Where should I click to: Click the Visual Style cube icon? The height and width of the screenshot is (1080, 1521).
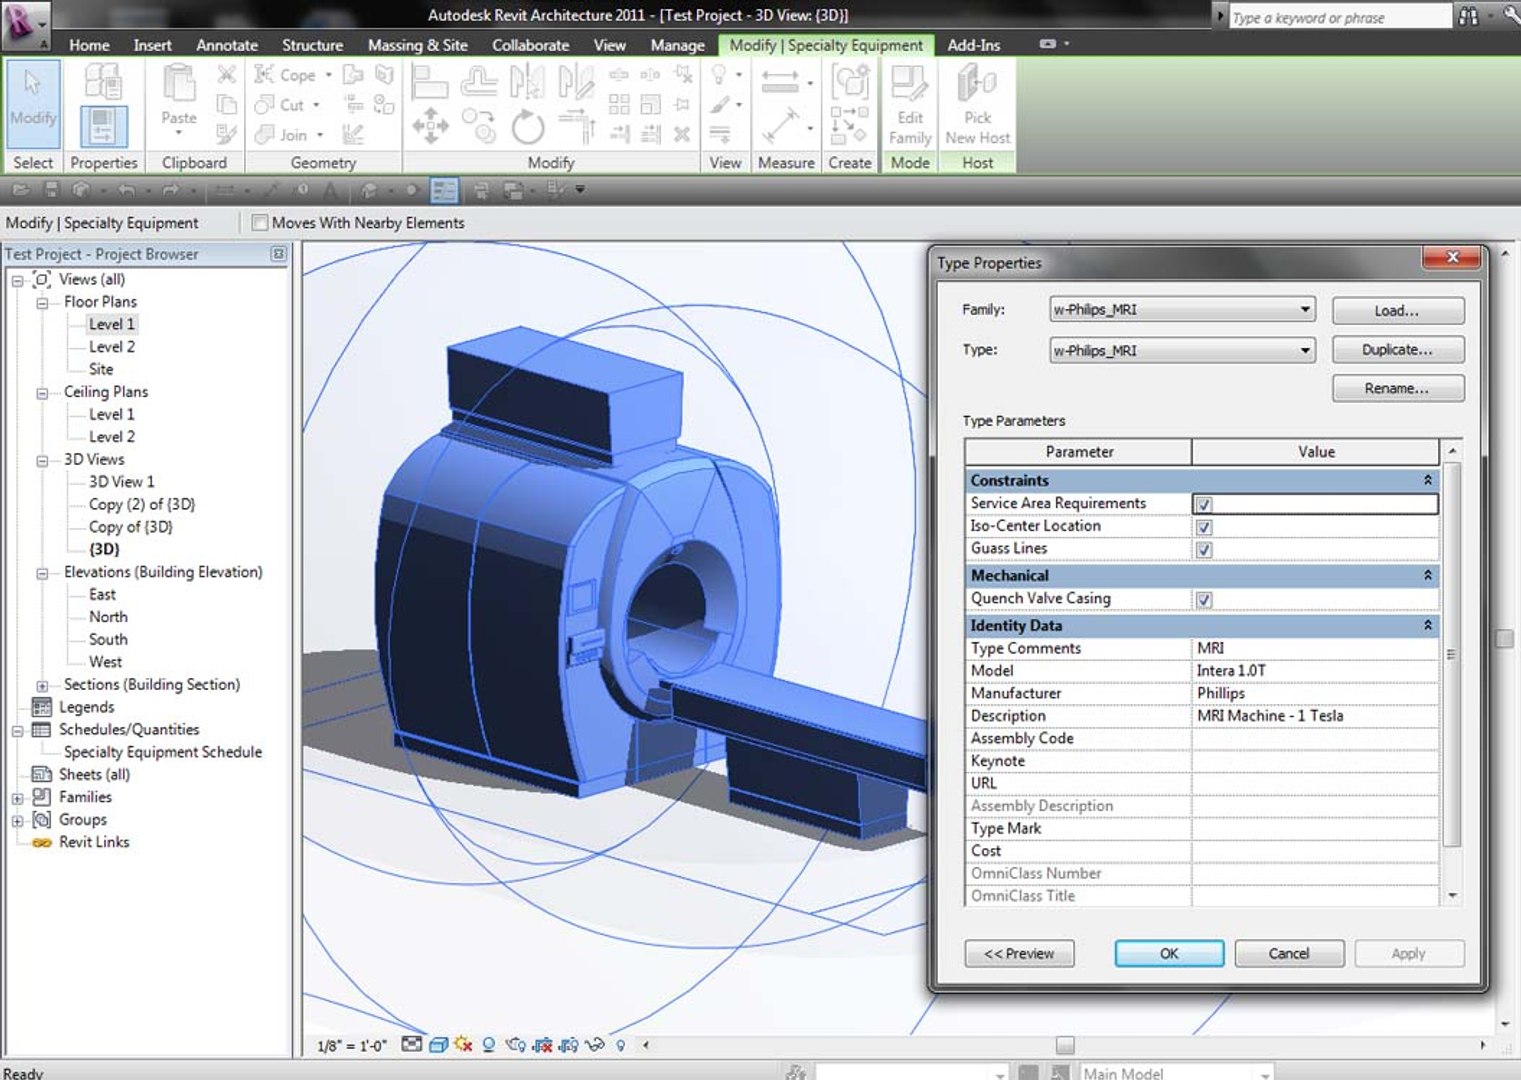click(438, 1044)
